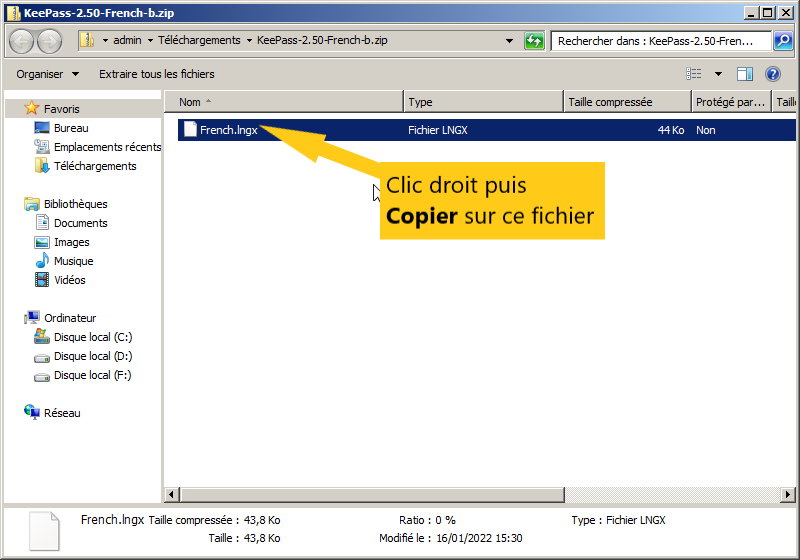Click the Documents library icon

pos(42,222)
